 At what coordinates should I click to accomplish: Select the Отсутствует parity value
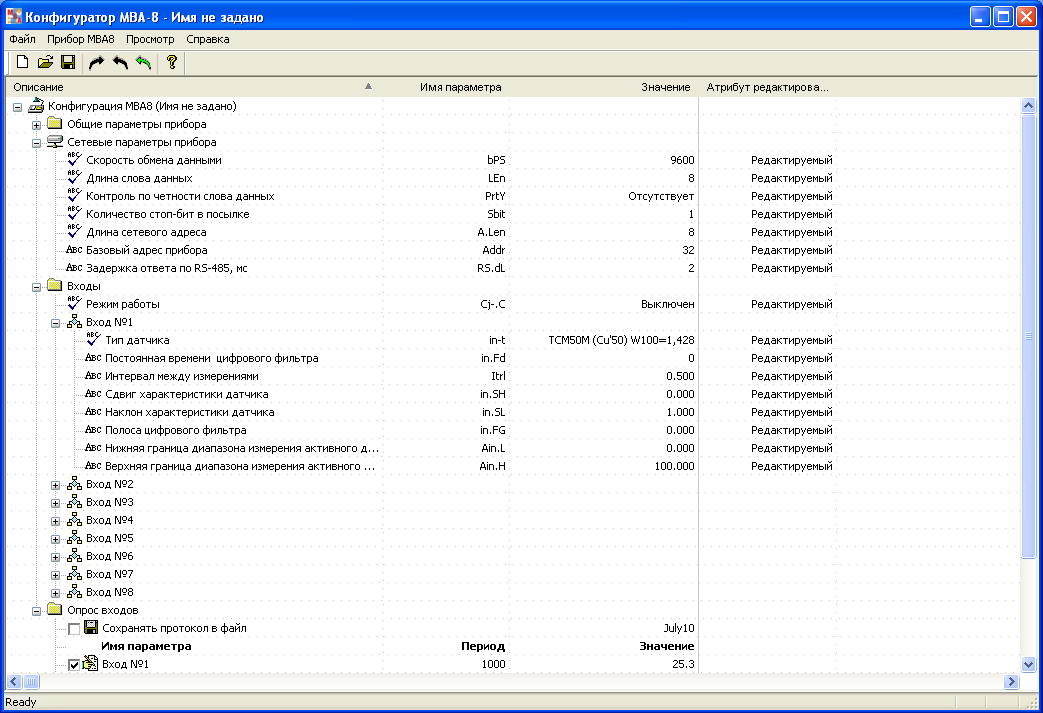[661, 196]
